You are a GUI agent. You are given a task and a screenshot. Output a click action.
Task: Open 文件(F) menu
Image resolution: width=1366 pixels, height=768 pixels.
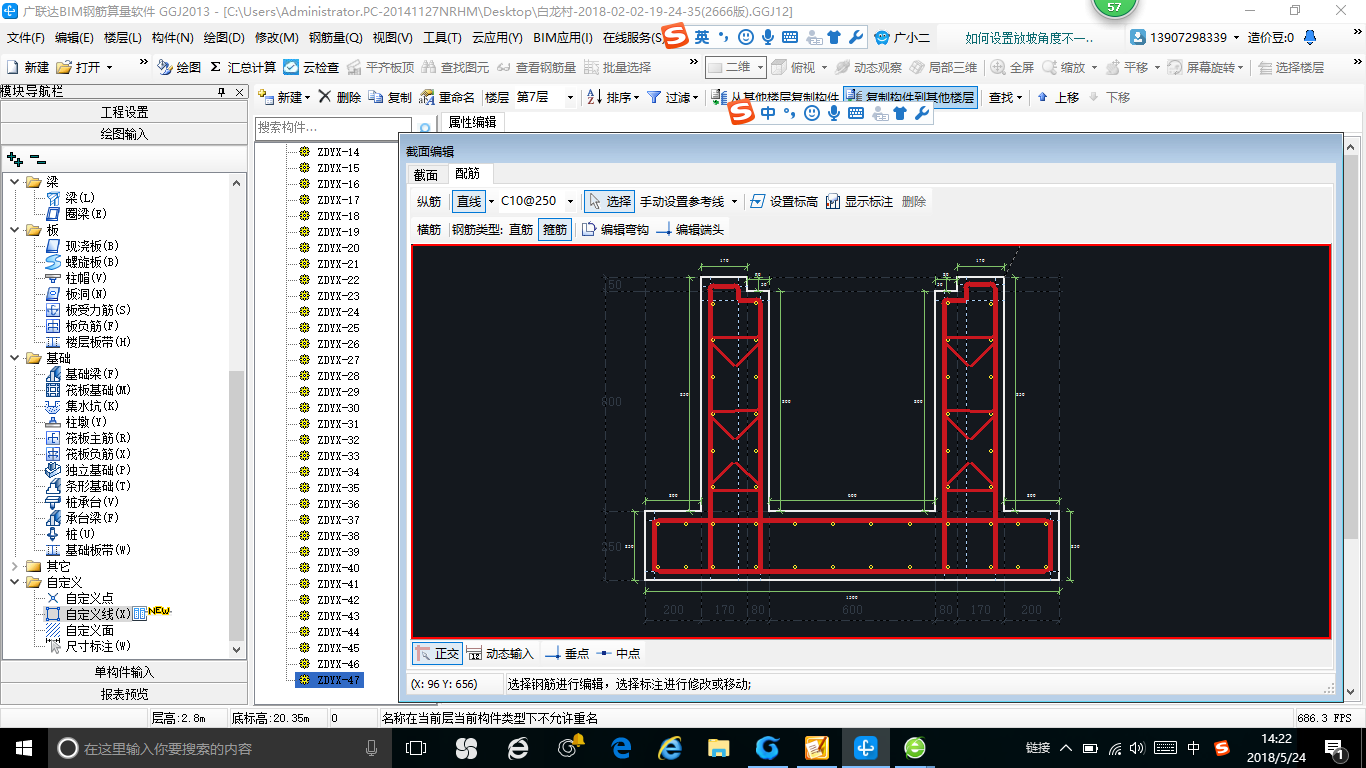pyautogui.click(x=25, y=38)
